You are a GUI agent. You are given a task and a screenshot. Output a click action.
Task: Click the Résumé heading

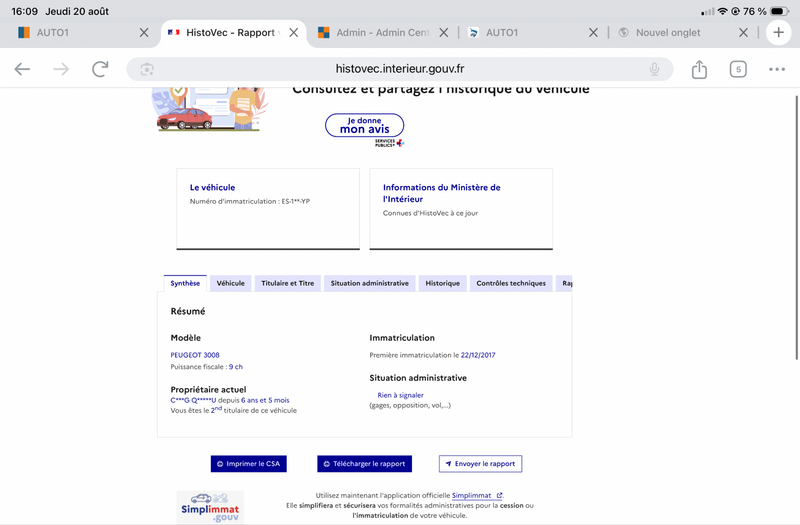(188, 311)
